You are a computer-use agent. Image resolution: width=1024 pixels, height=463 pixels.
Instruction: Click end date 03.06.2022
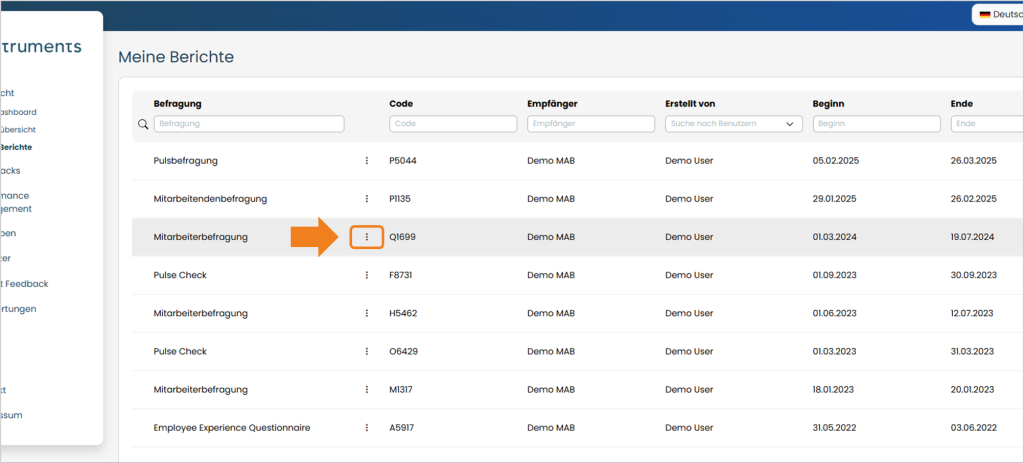pyautogui.click(x=974, y=428)
